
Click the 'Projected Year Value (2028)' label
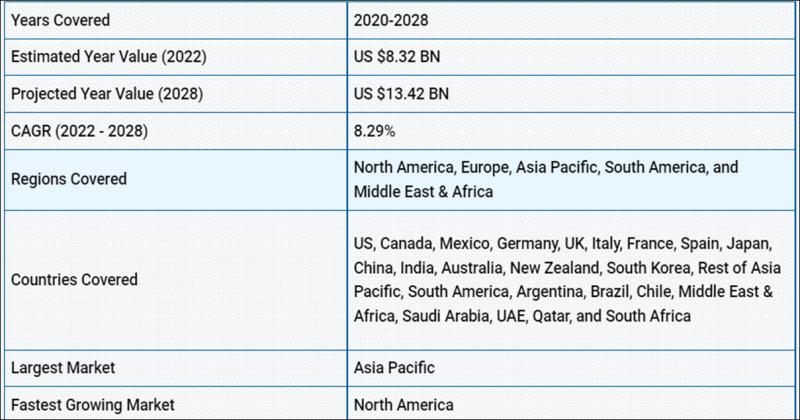[108, 93]
